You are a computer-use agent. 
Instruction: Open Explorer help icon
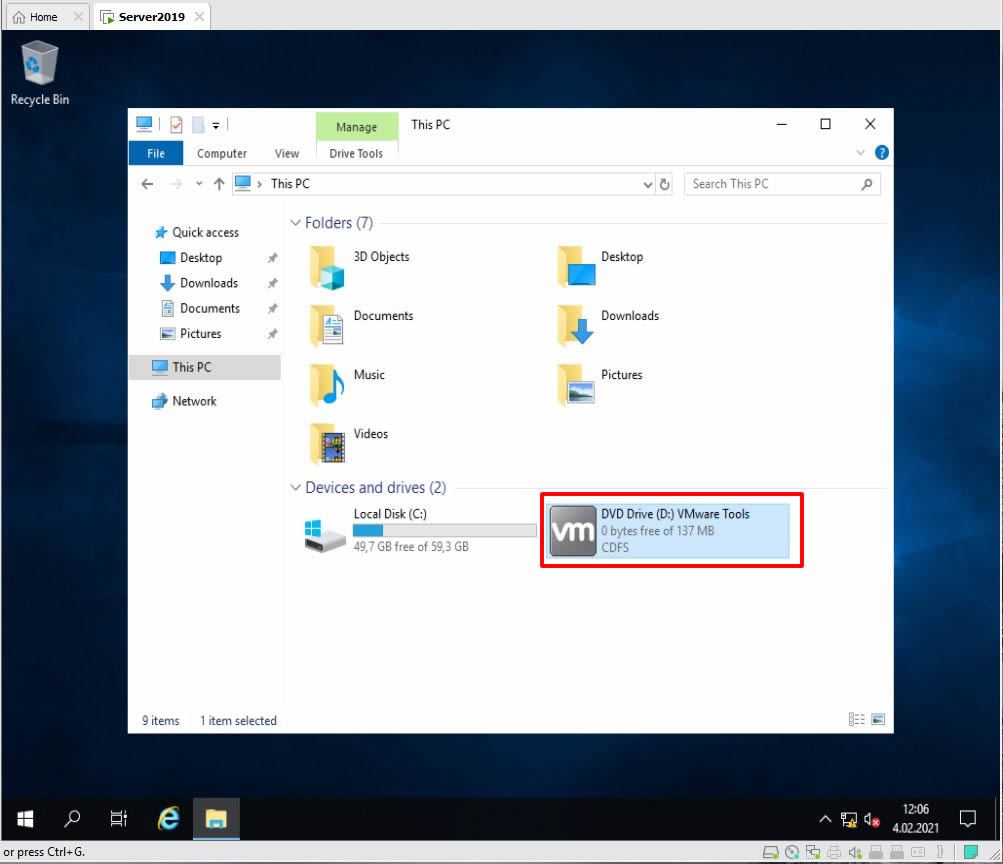coord(881,153)
